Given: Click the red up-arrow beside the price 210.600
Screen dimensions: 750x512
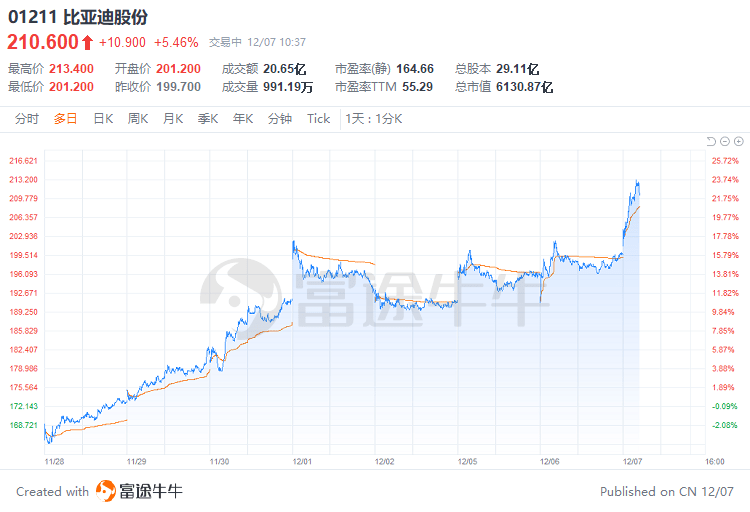Looking at the screenshot, I should pyautogui.click(x=87, y=43).
